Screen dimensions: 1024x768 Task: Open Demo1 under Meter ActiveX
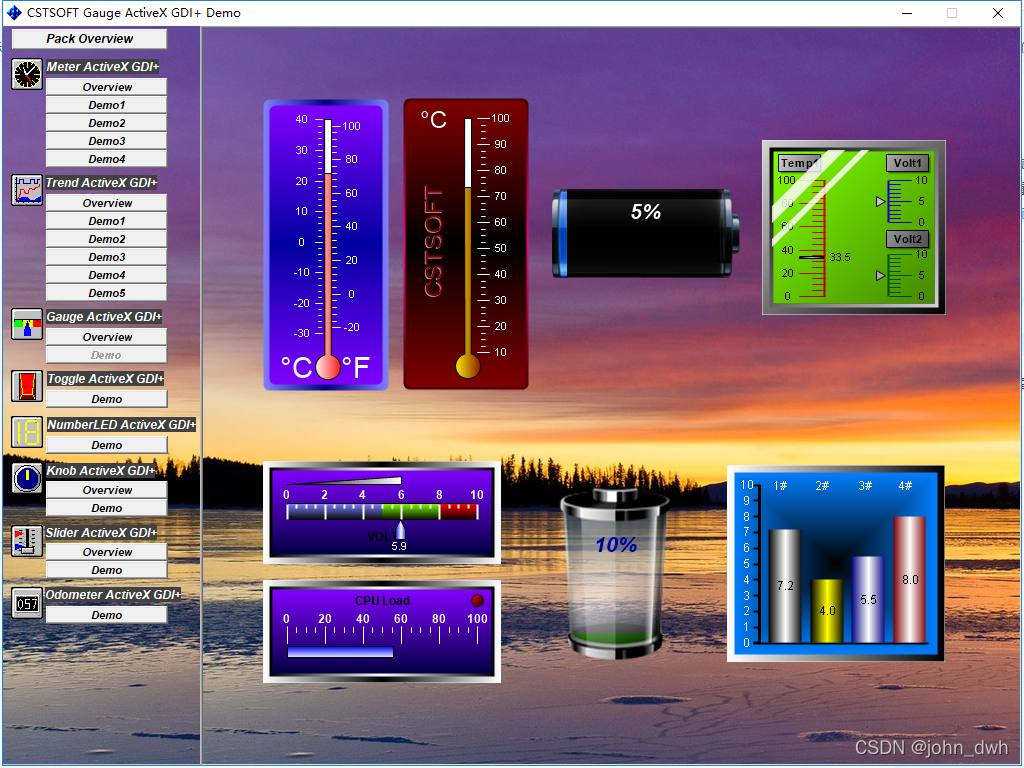click(106, 104)
